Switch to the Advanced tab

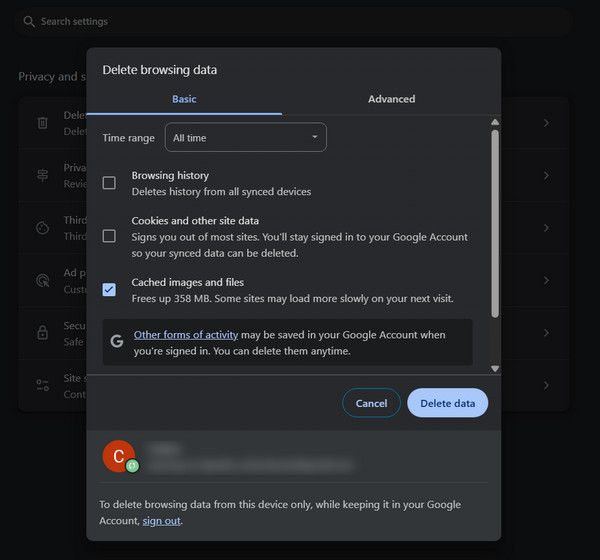391,99
